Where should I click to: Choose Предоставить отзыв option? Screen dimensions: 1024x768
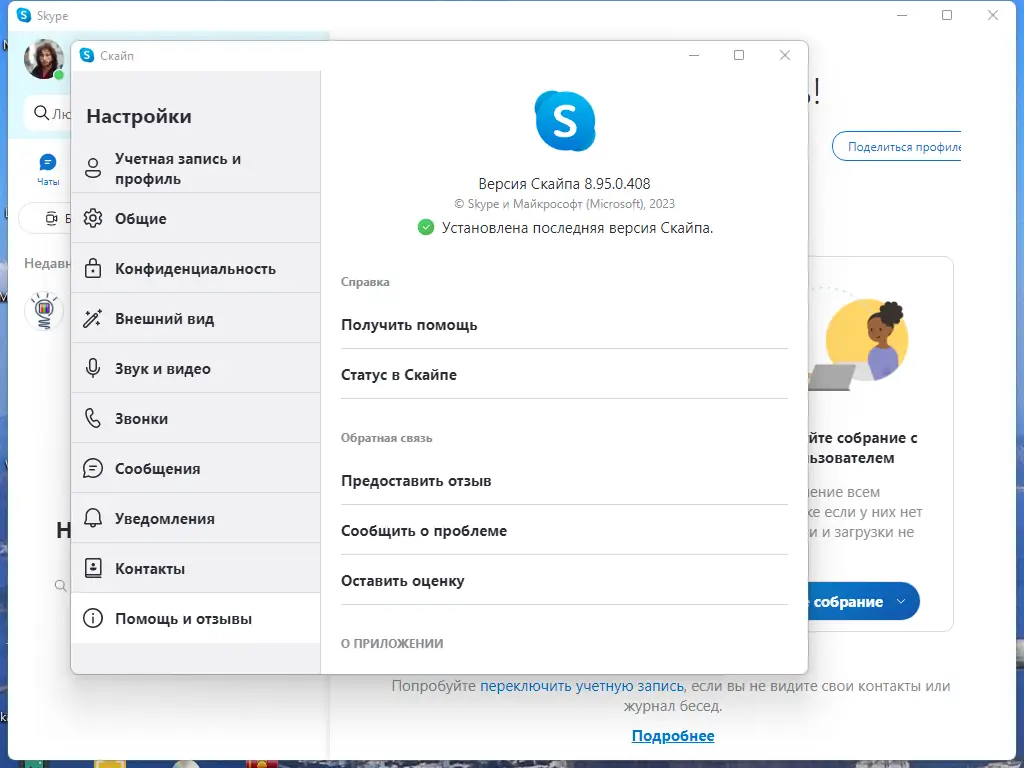click(564, 481)
